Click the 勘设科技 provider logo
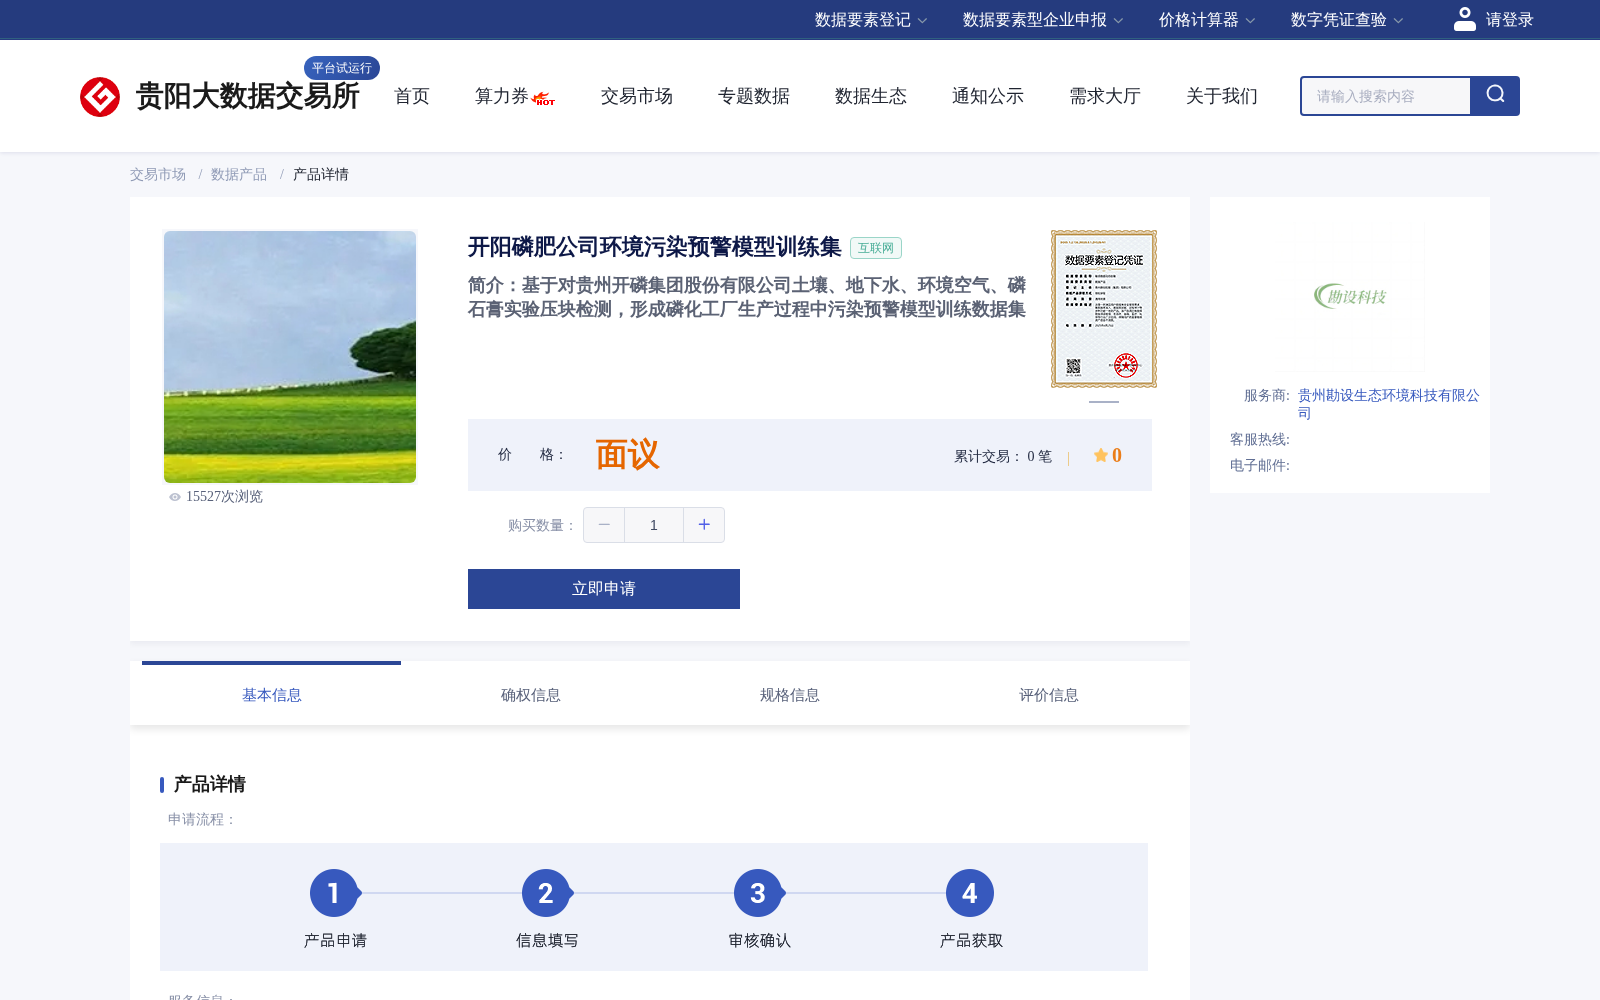 (1350, 296)
